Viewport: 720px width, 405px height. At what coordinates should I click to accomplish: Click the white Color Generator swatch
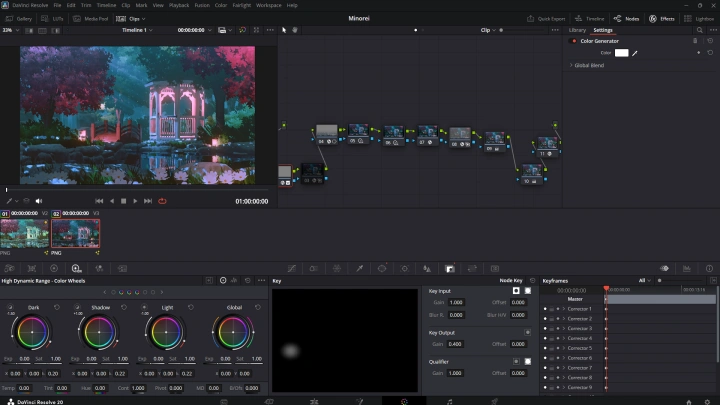621,53
